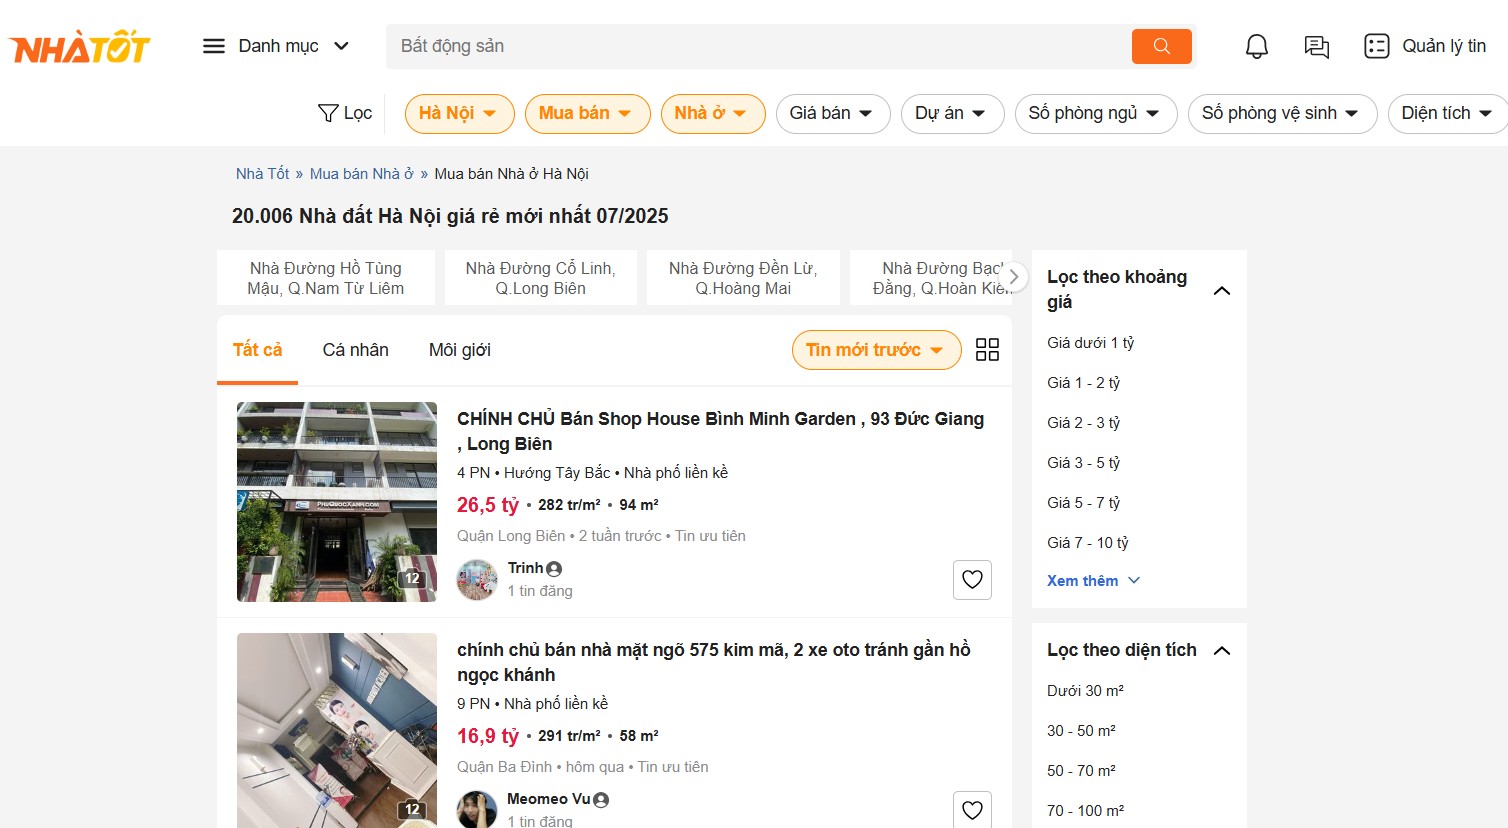Open the Danh mục hamburger menu
This screenshot has height=828, width=1508.
click(276, 46)
